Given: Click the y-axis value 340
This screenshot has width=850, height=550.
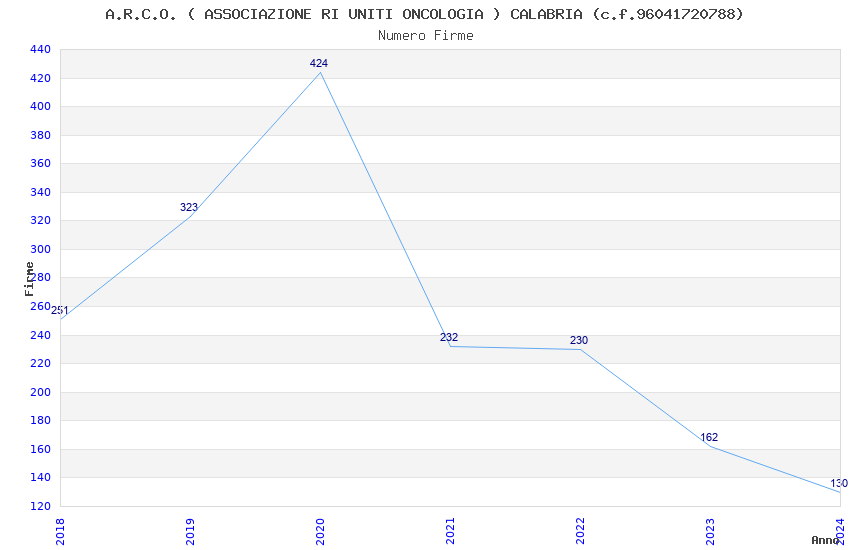Looking at the screenshot, I should (x=40, y=192).
